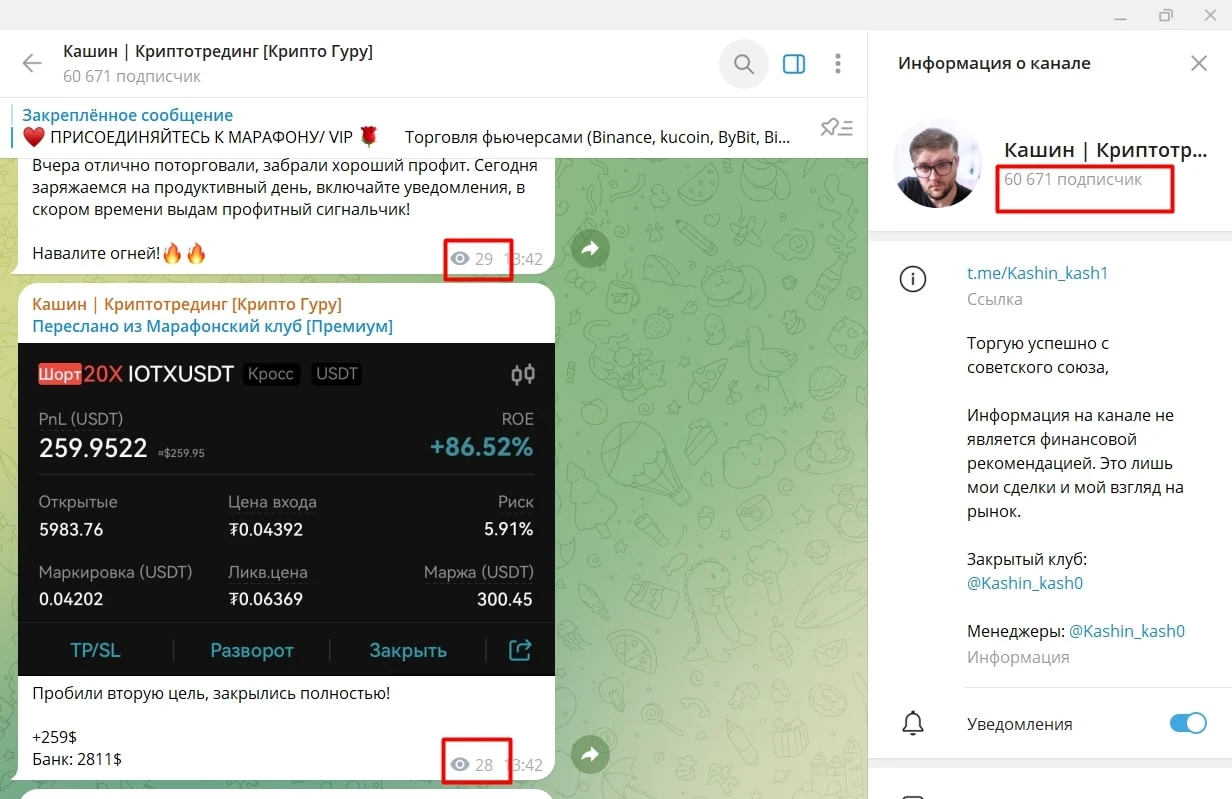Image resolution: width=1232 pixels, height=799 pixels.
Task: Open the three-dot channel menu
Action: [x=838, y=64]
